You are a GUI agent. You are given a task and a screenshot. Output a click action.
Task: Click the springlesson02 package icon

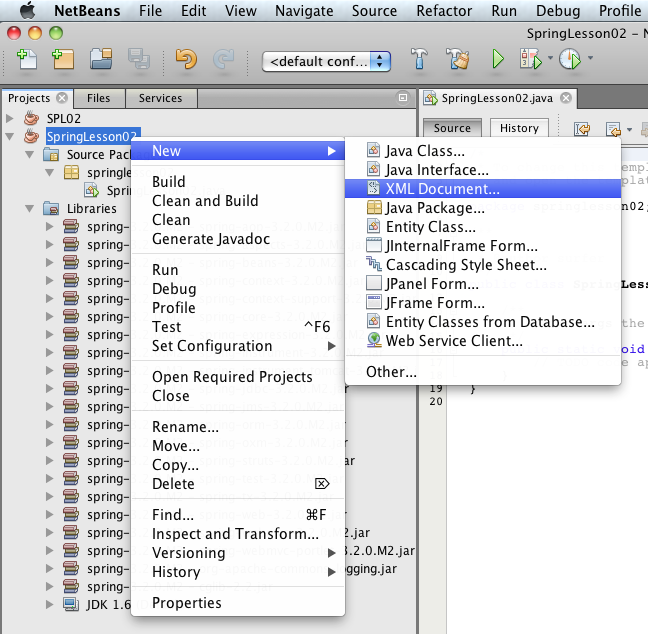coord(71,172)
